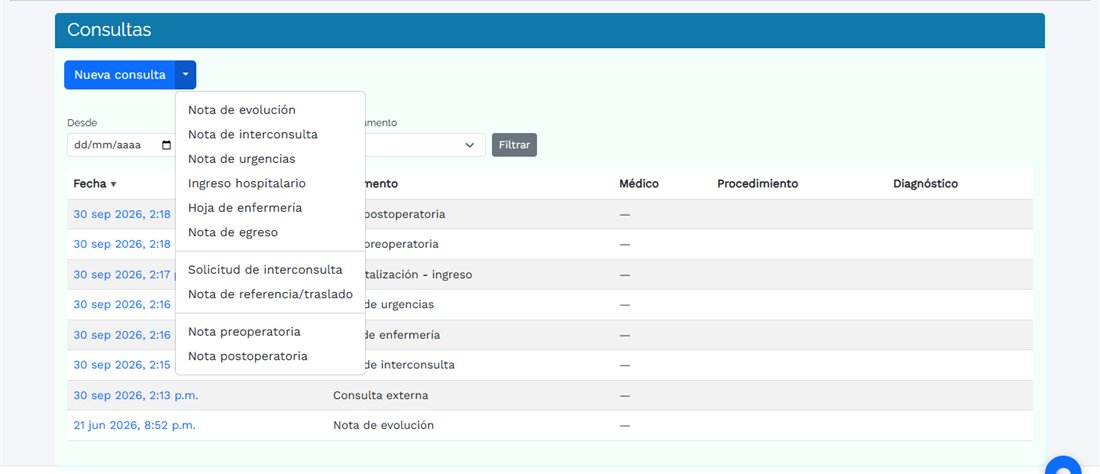Open the calendar picker icon in Desde
Image resolution: width=1100 pixels, height=474 pixels.
(166, 145)
